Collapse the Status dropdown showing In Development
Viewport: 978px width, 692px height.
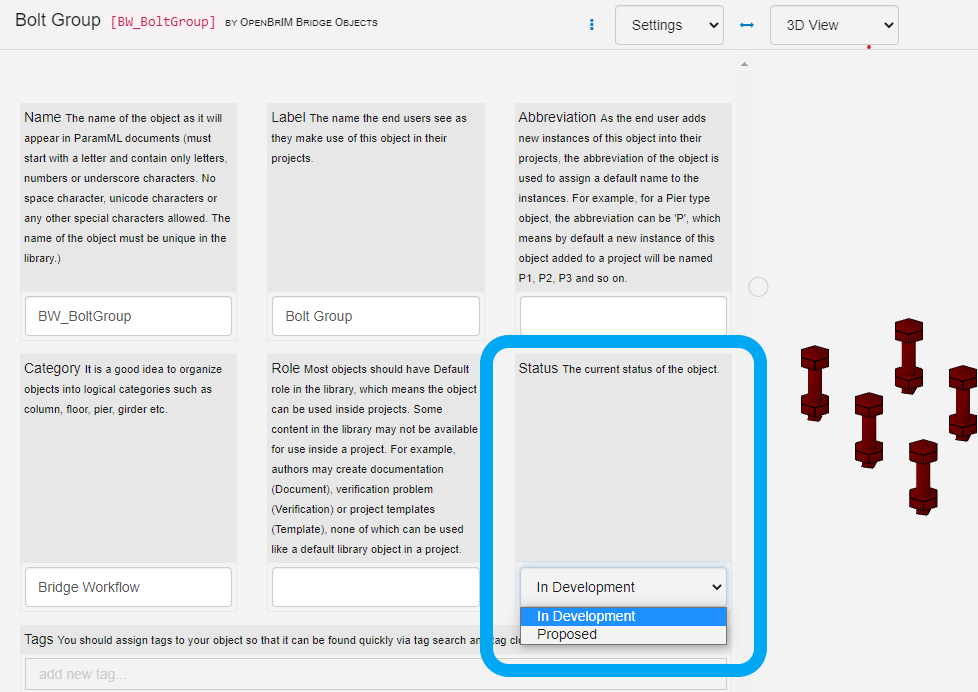[x=622, y=587]
